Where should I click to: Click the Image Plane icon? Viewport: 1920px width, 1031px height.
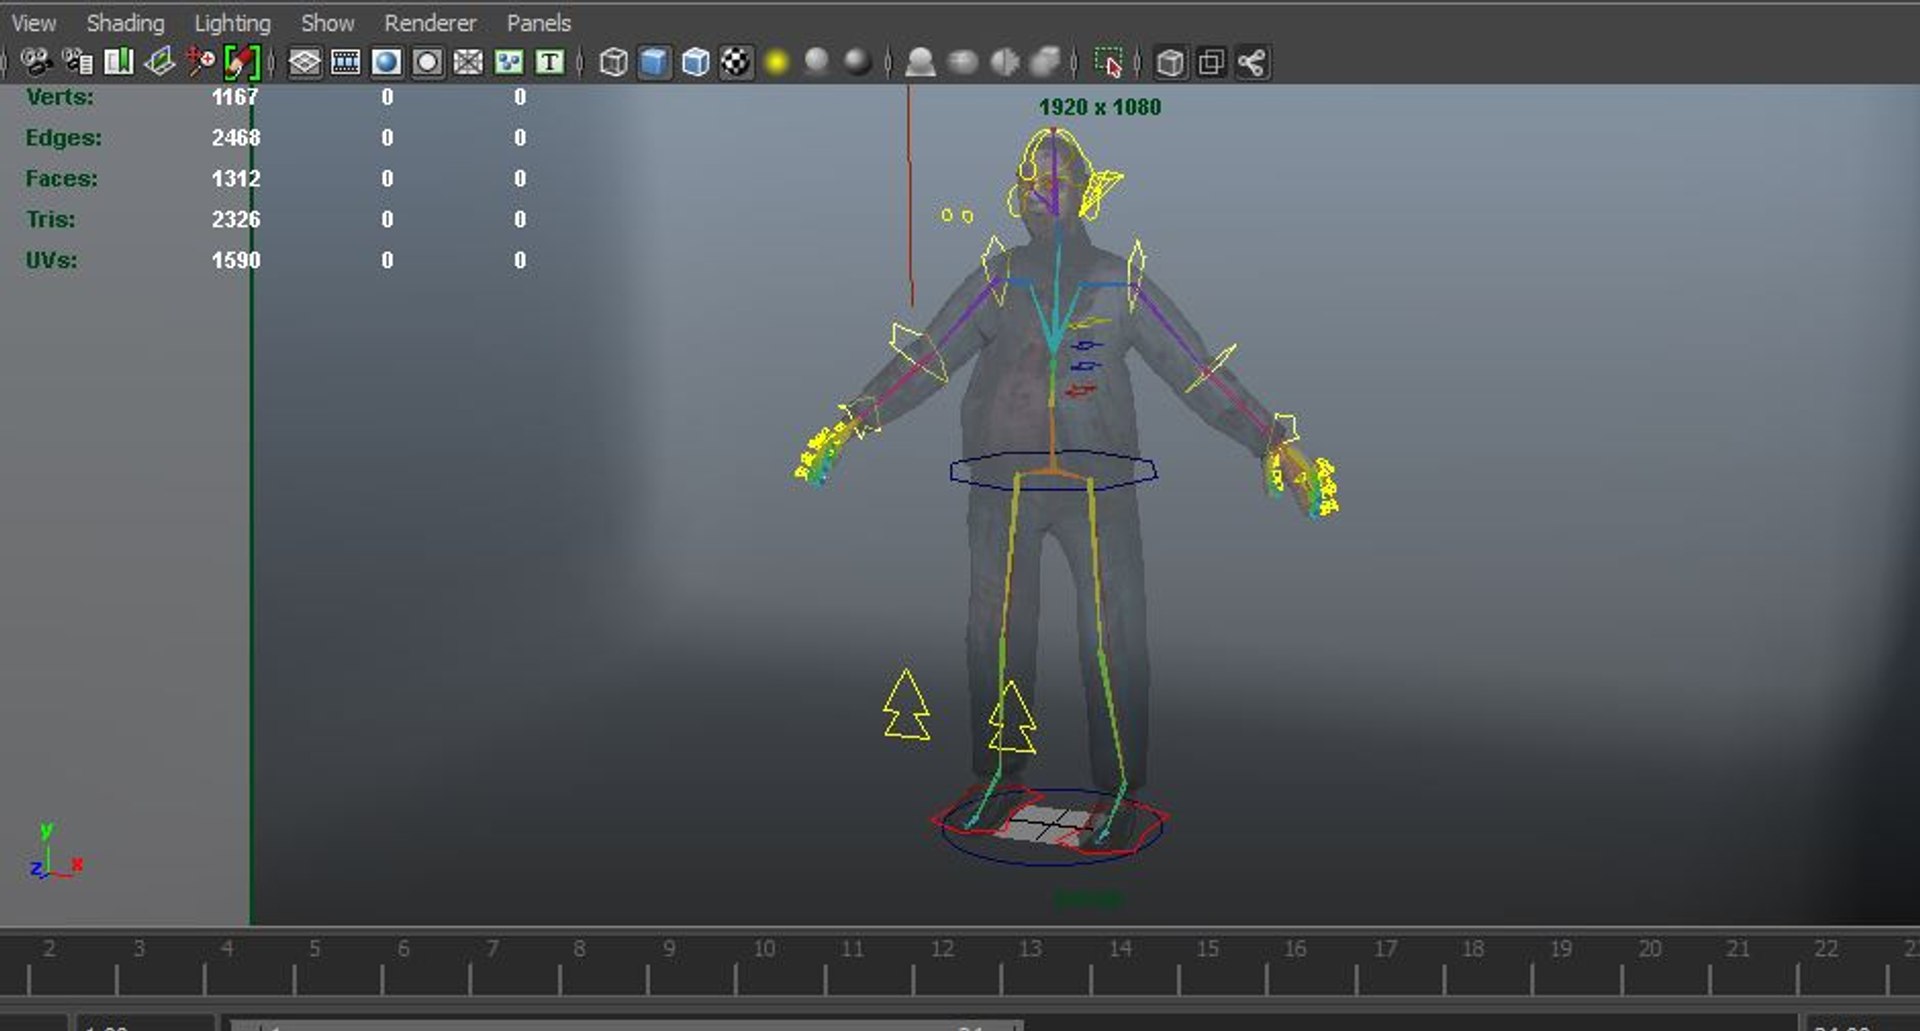pyautogui.click(x=160, y=62)
